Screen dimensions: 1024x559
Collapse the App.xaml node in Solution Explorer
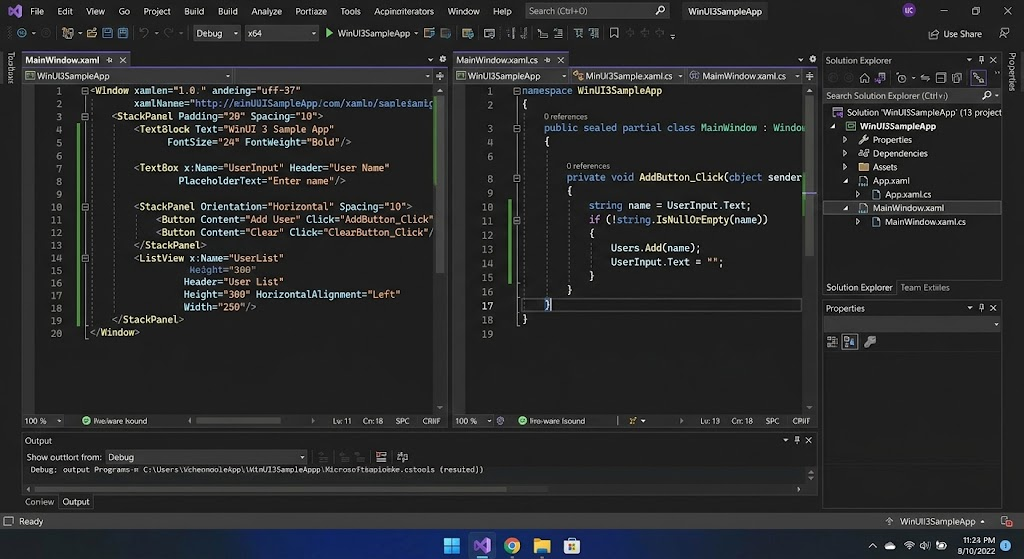pos(845,181)
